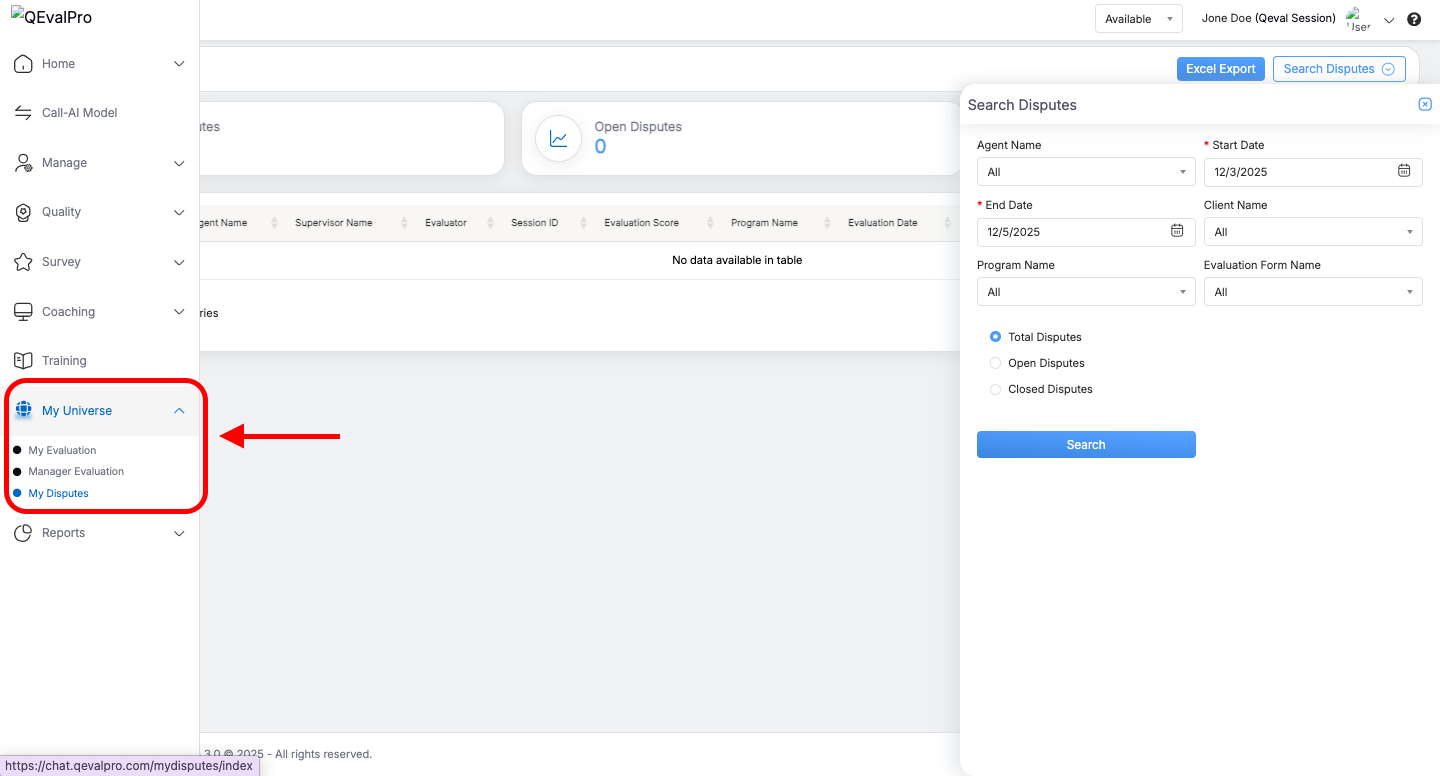Sort table by Evaluation Score column
Viewport: 1440px width, 776px height.
click(642, 223)
